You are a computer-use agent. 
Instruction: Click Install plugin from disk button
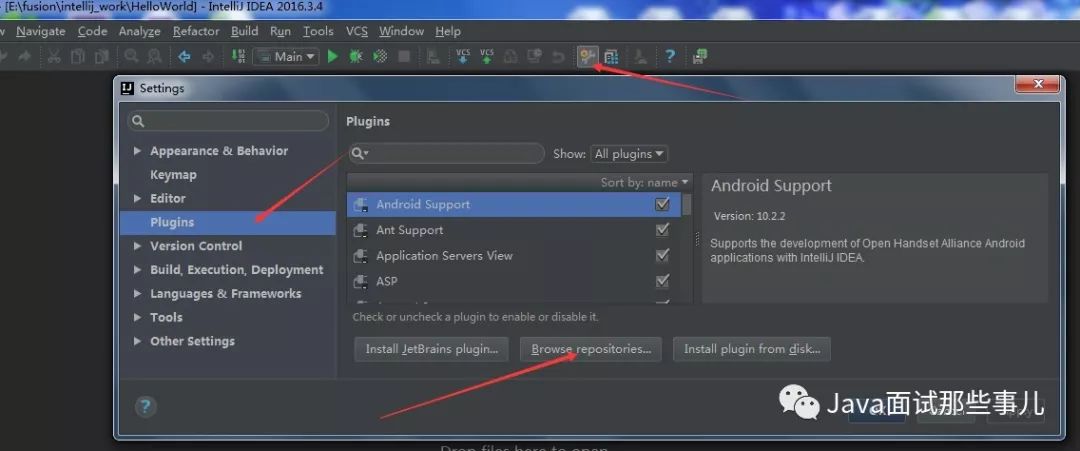pos(752,349)
